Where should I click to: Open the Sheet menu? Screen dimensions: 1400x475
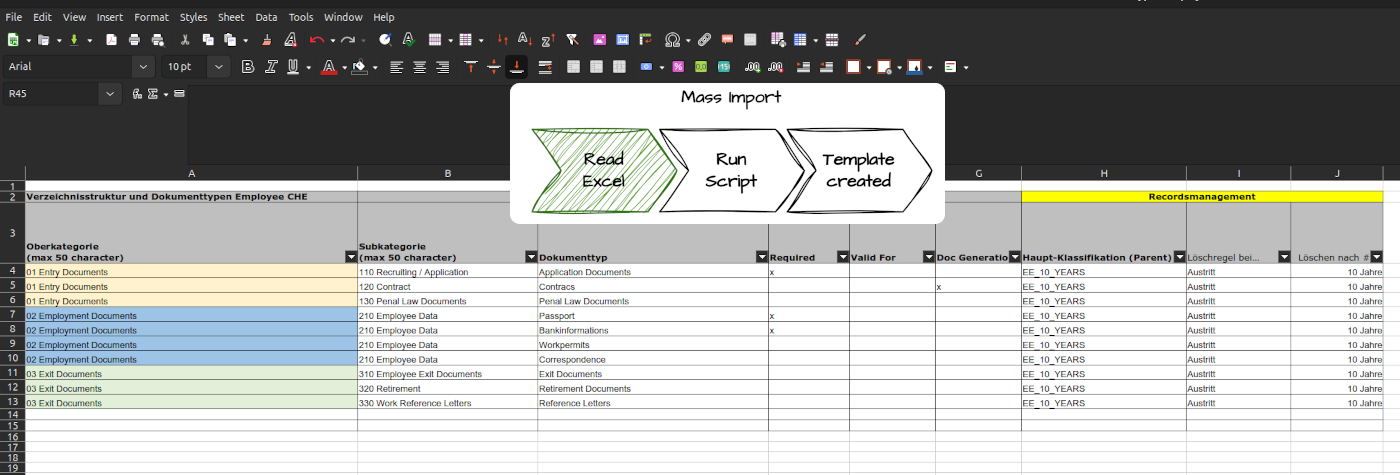(230, 17)
